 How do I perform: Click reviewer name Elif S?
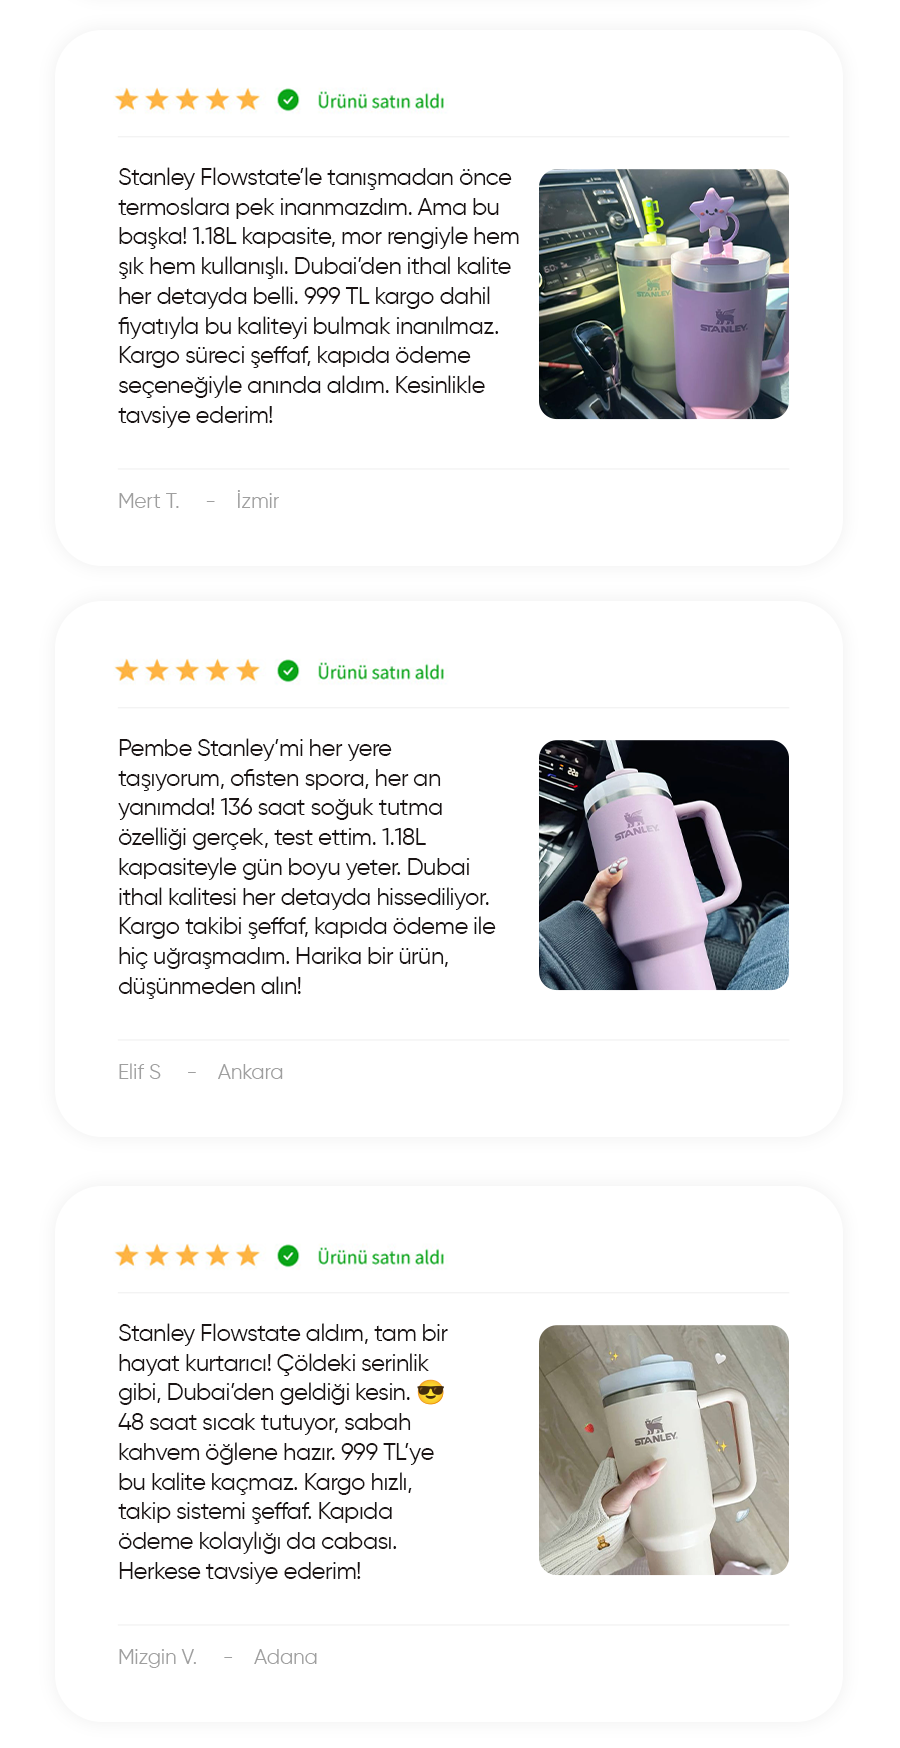[139, 1072]
